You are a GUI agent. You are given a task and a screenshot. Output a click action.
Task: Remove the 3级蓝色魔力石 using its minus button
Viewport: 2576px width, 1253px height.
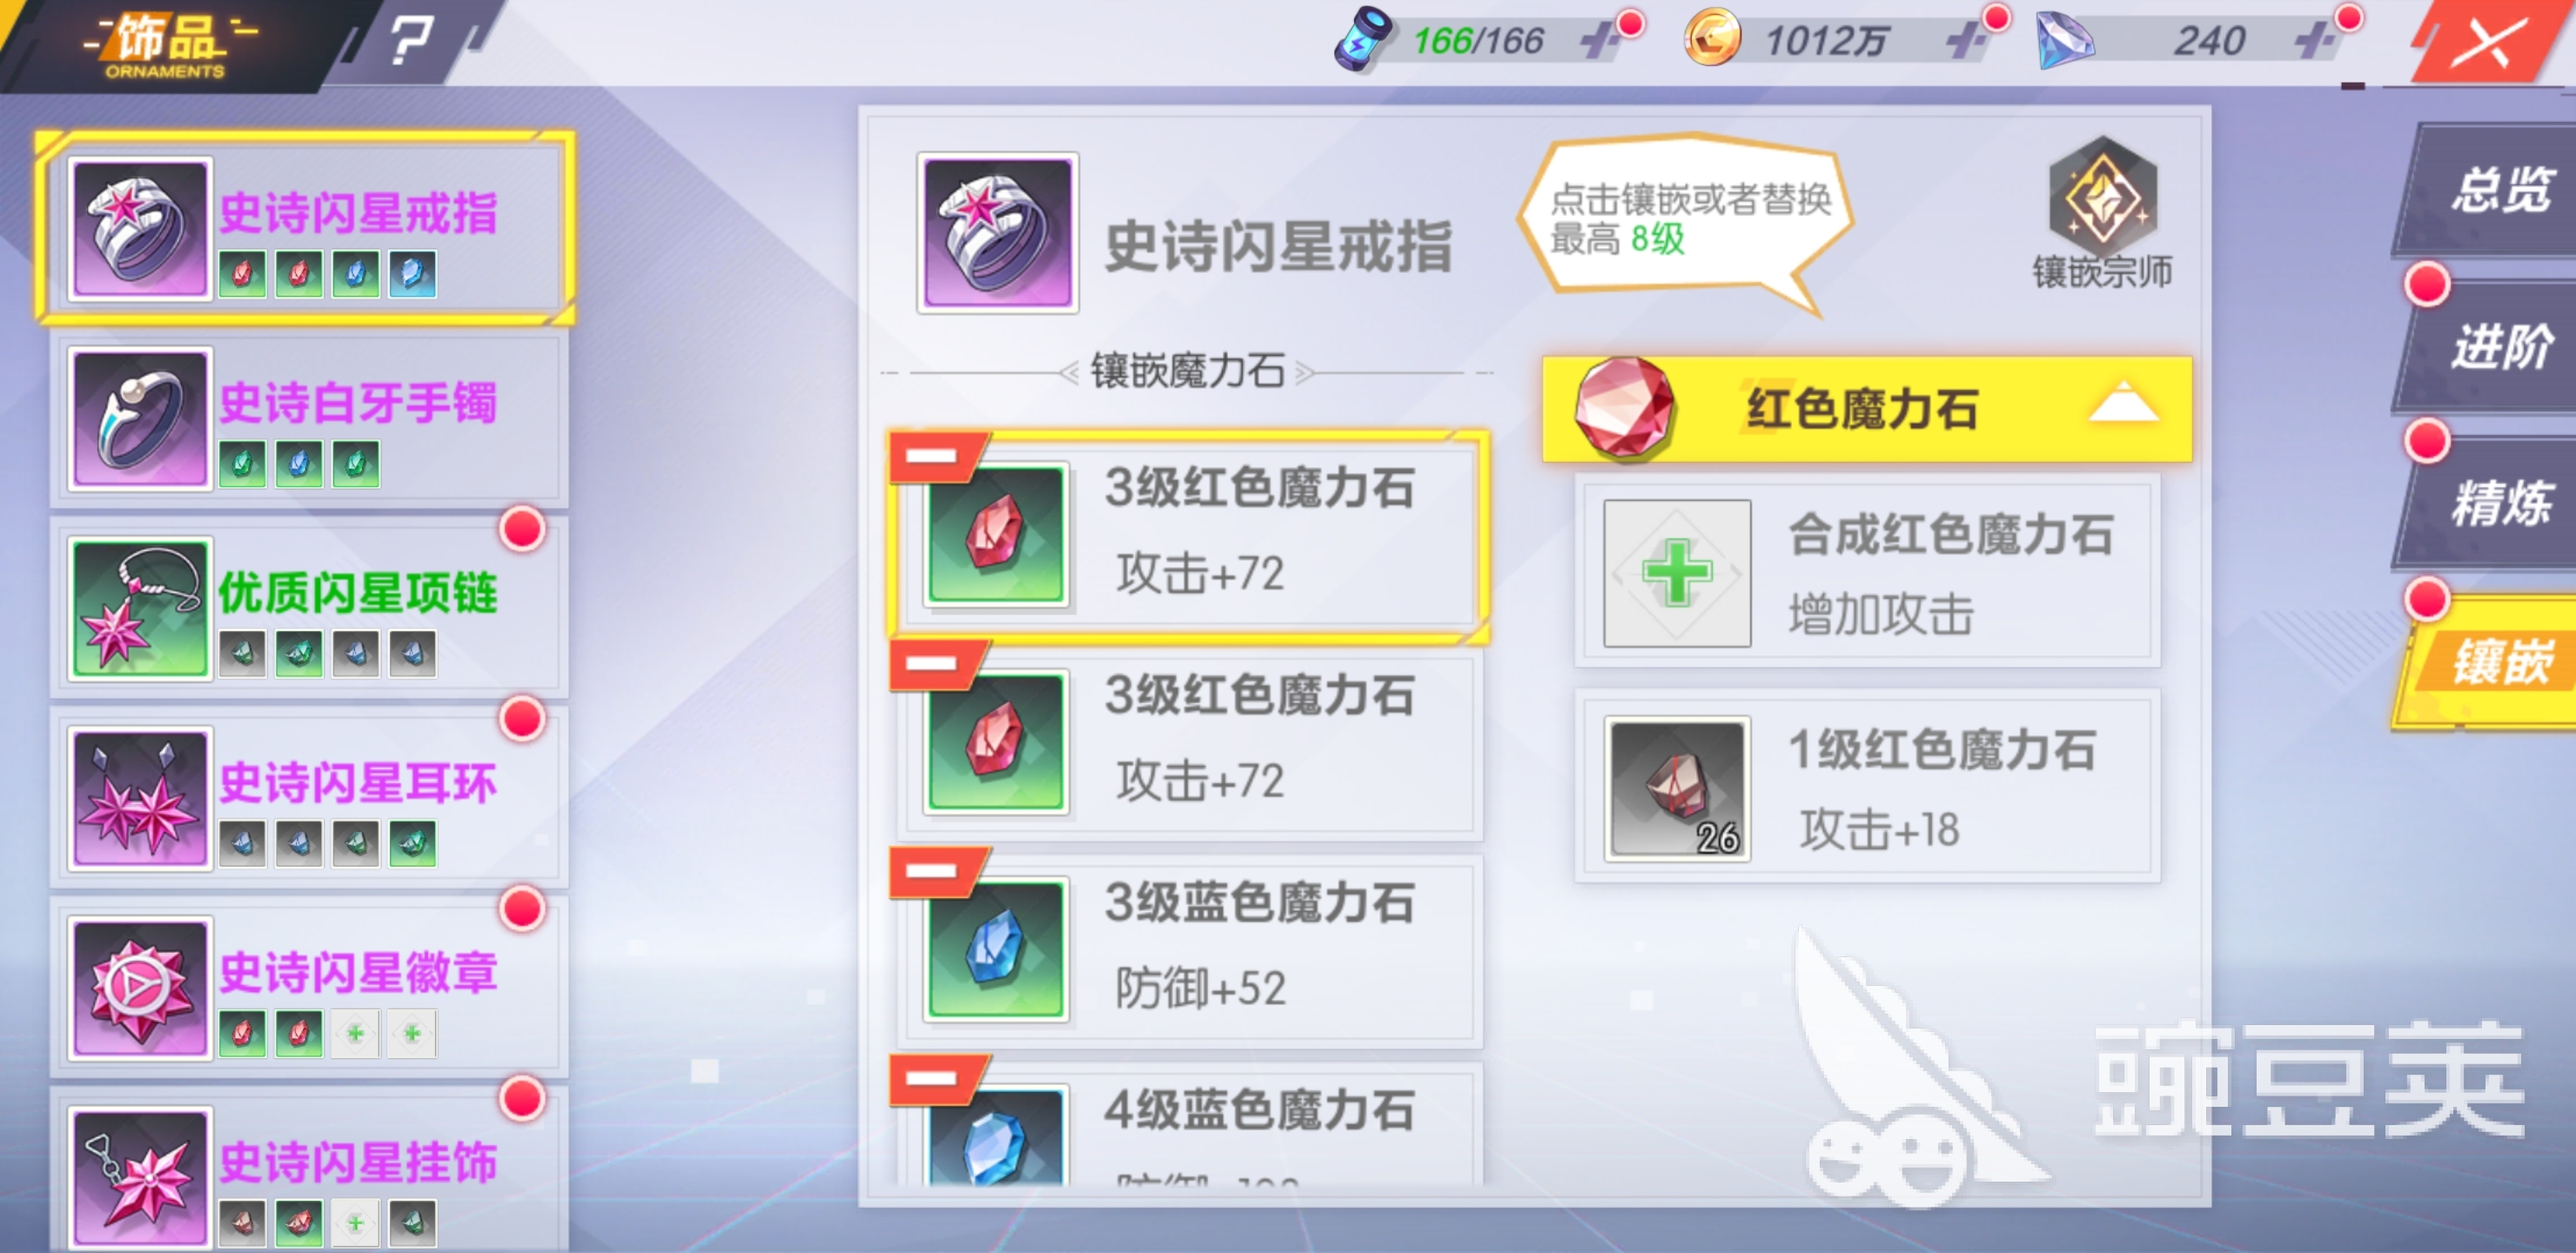pyautogui.click(x=932, y=871)
